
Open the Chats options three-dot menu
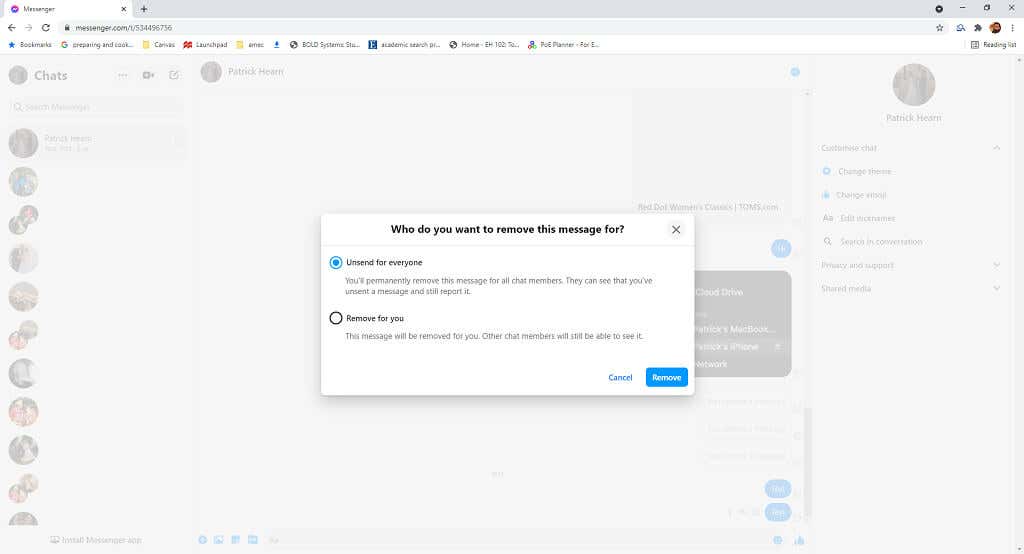tap(123, 75)
